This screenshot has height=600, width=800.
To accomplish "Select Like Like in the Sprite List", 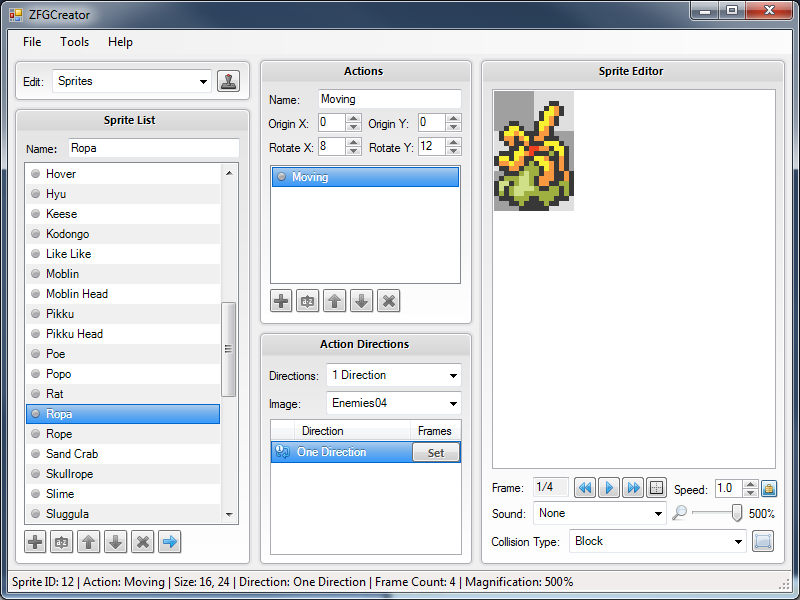I will coord(123,254).
